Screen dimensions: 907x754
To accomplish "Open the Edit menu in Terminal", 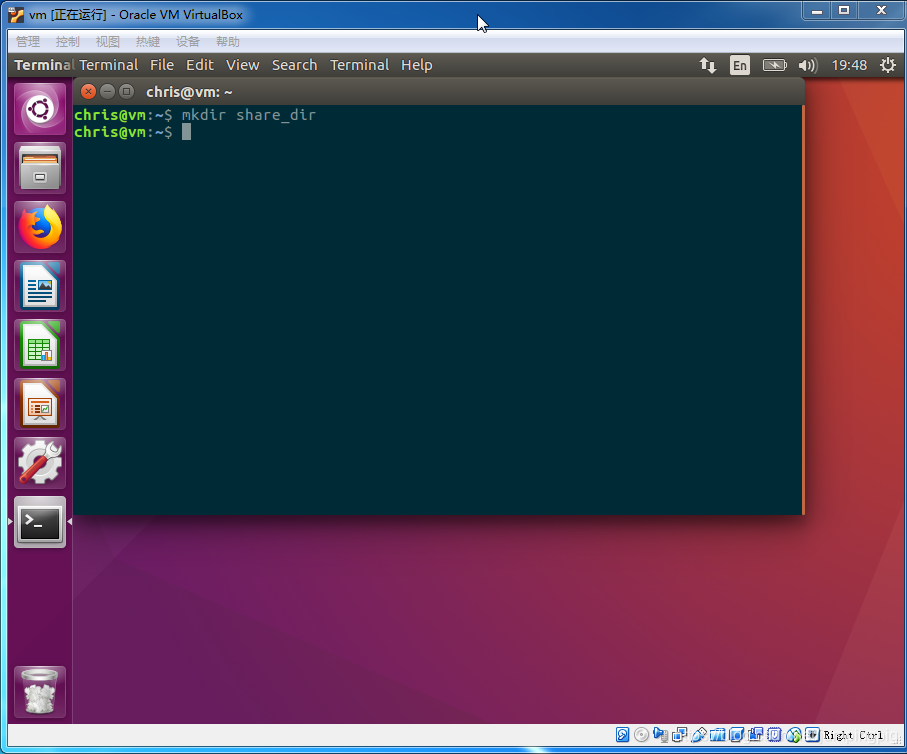I will point(200,65).
